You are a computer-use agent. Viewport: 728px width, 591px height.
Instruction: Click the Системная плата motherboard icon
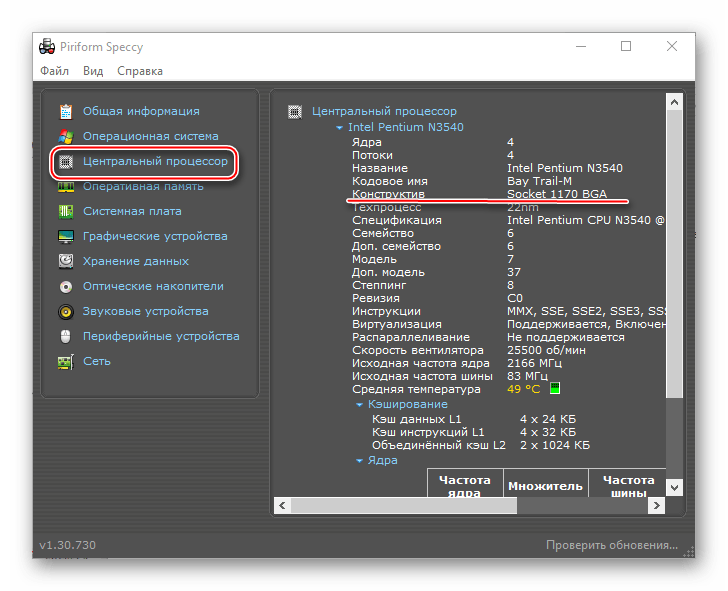tap(66, 211)
